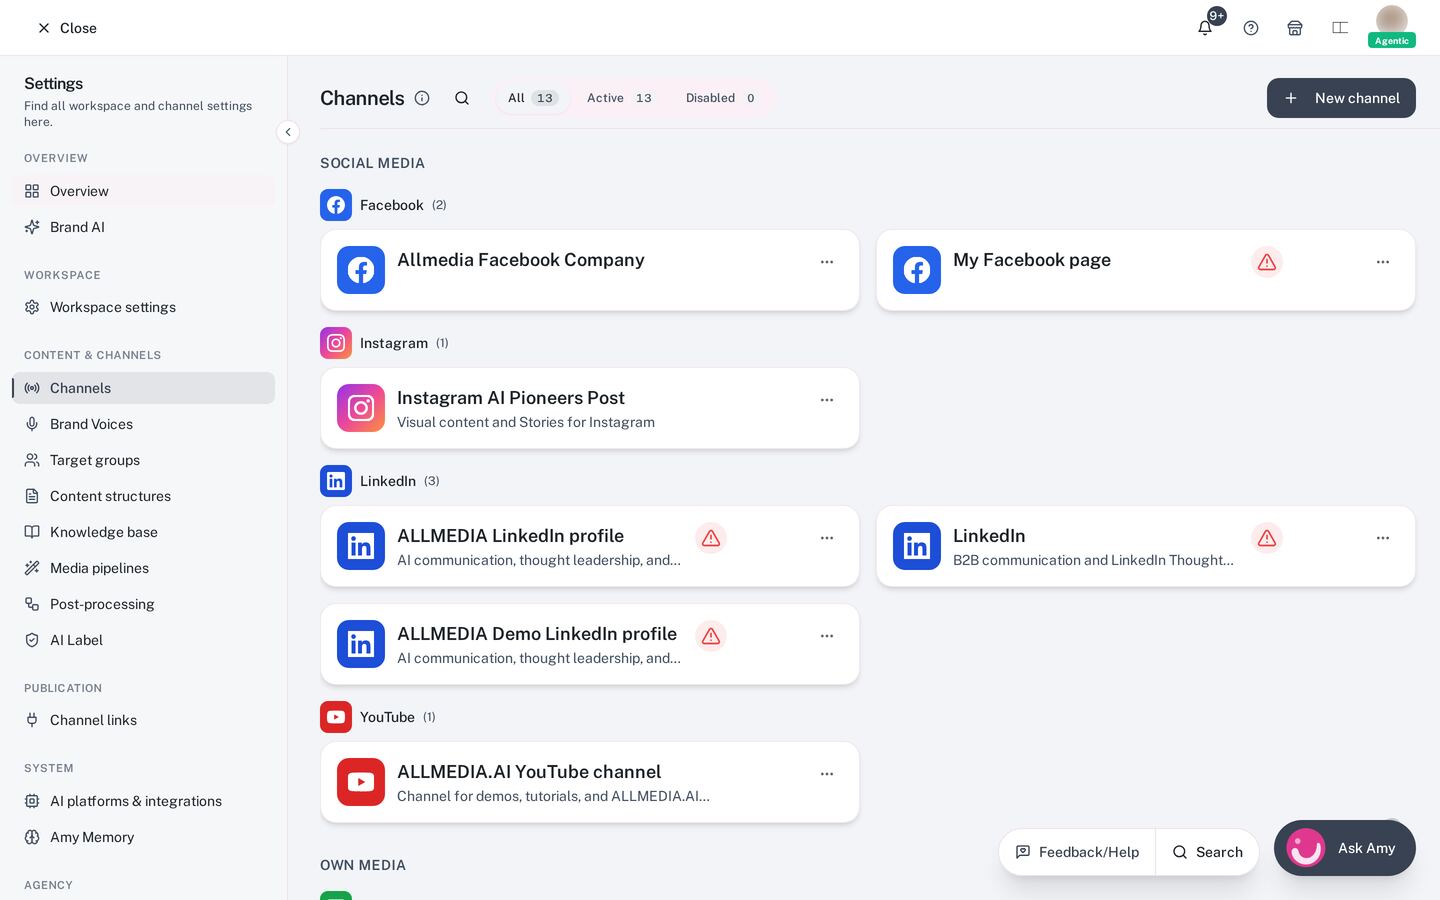1440x900 pixels.
Task: Open Brand AI settings
Action: pos(144,227)
